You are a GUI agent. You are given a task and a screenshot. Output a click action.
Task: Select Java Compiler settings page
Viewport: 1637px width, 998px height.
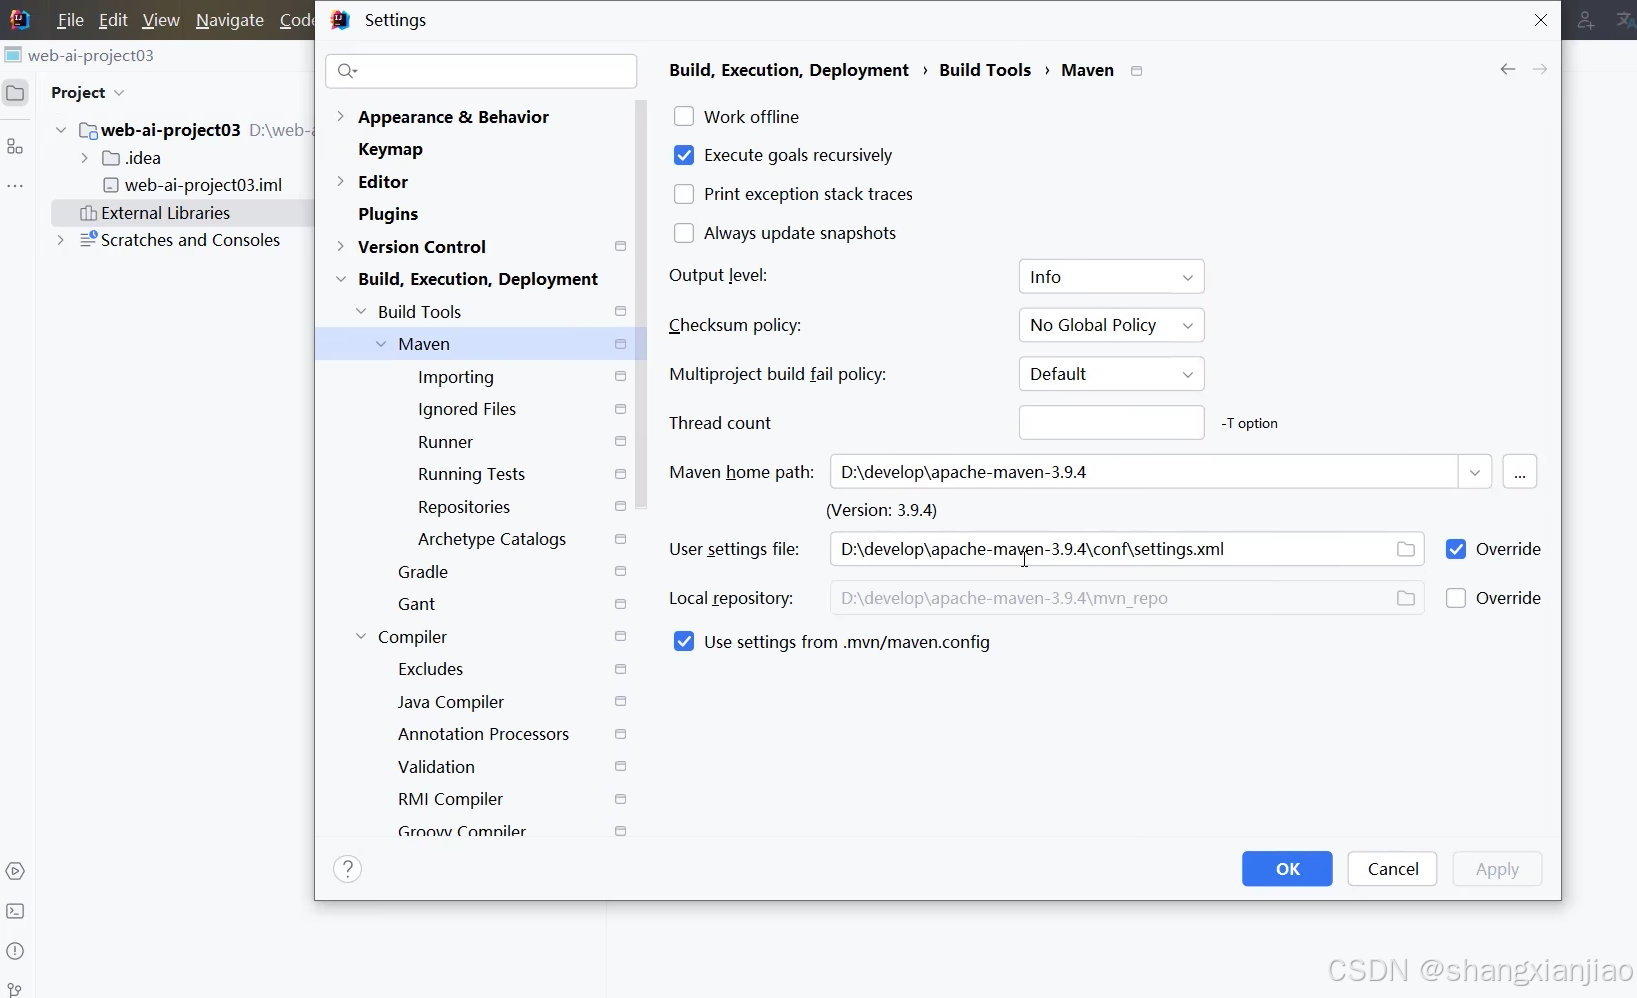click(451, 702)
